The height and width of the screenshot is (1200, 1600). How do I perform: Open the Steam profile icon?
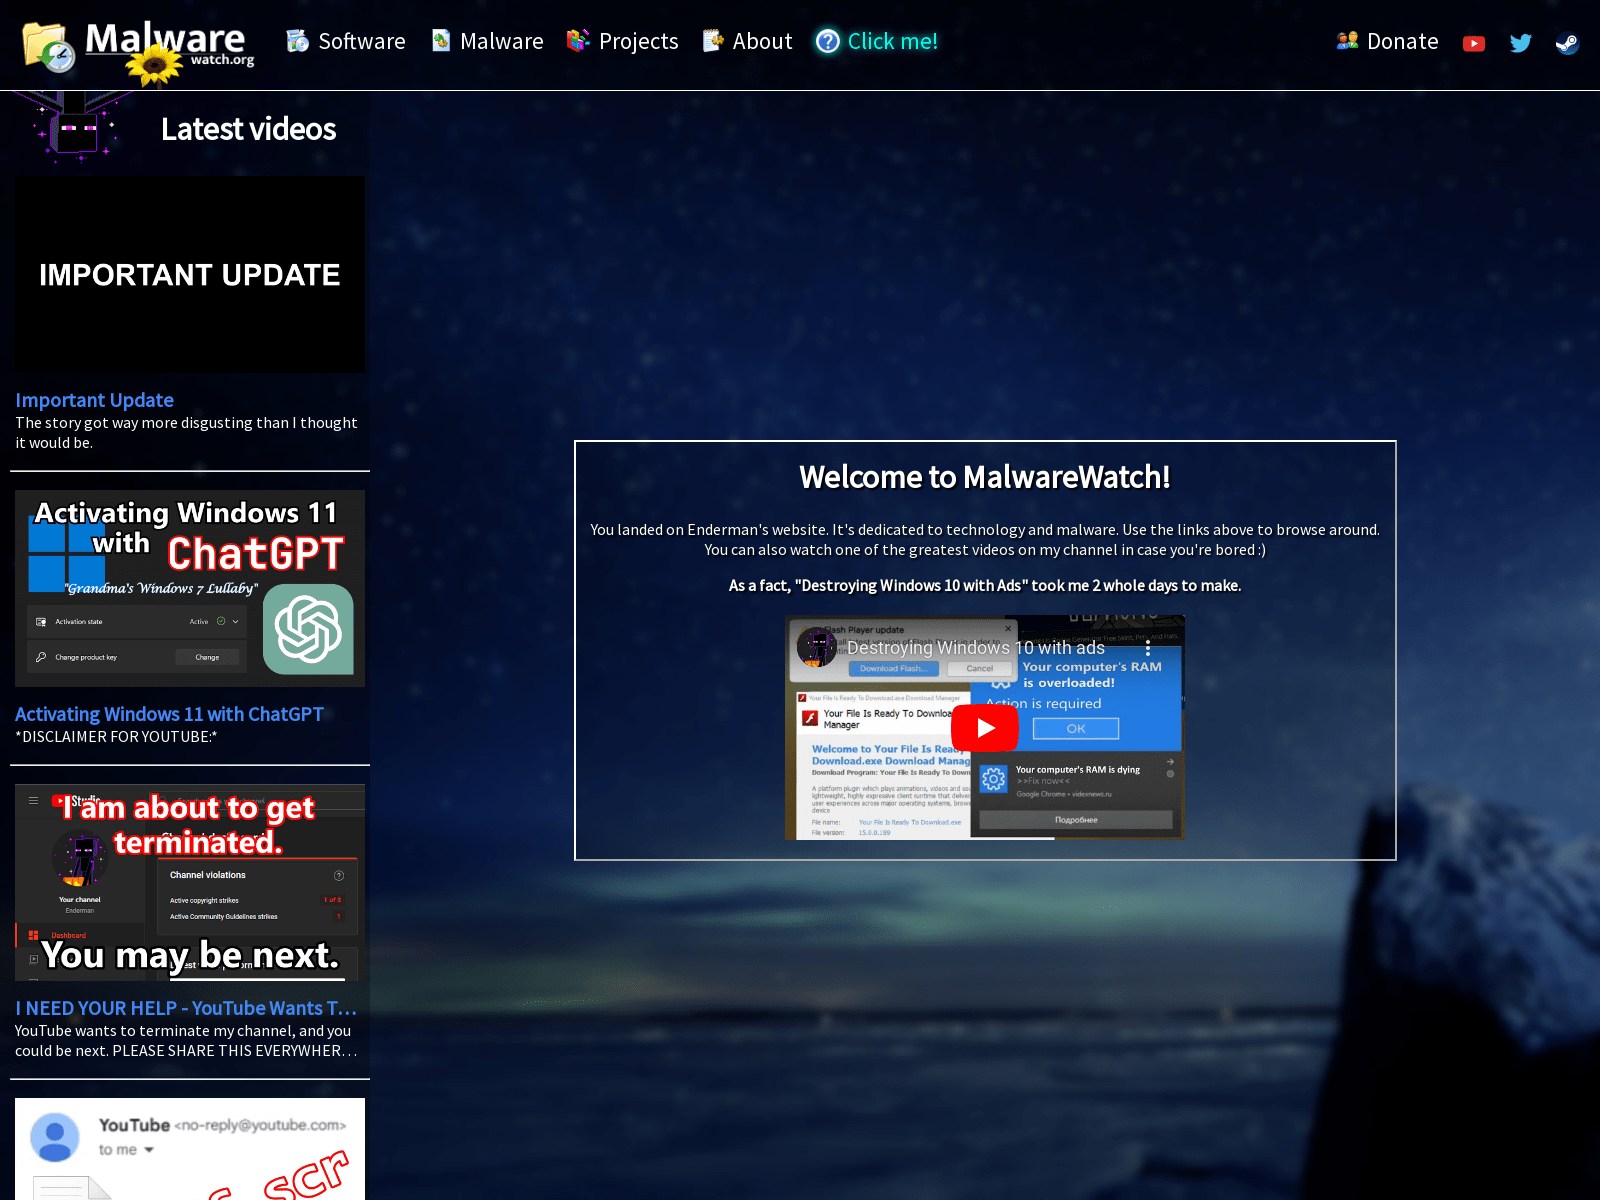click(1567, 43)
